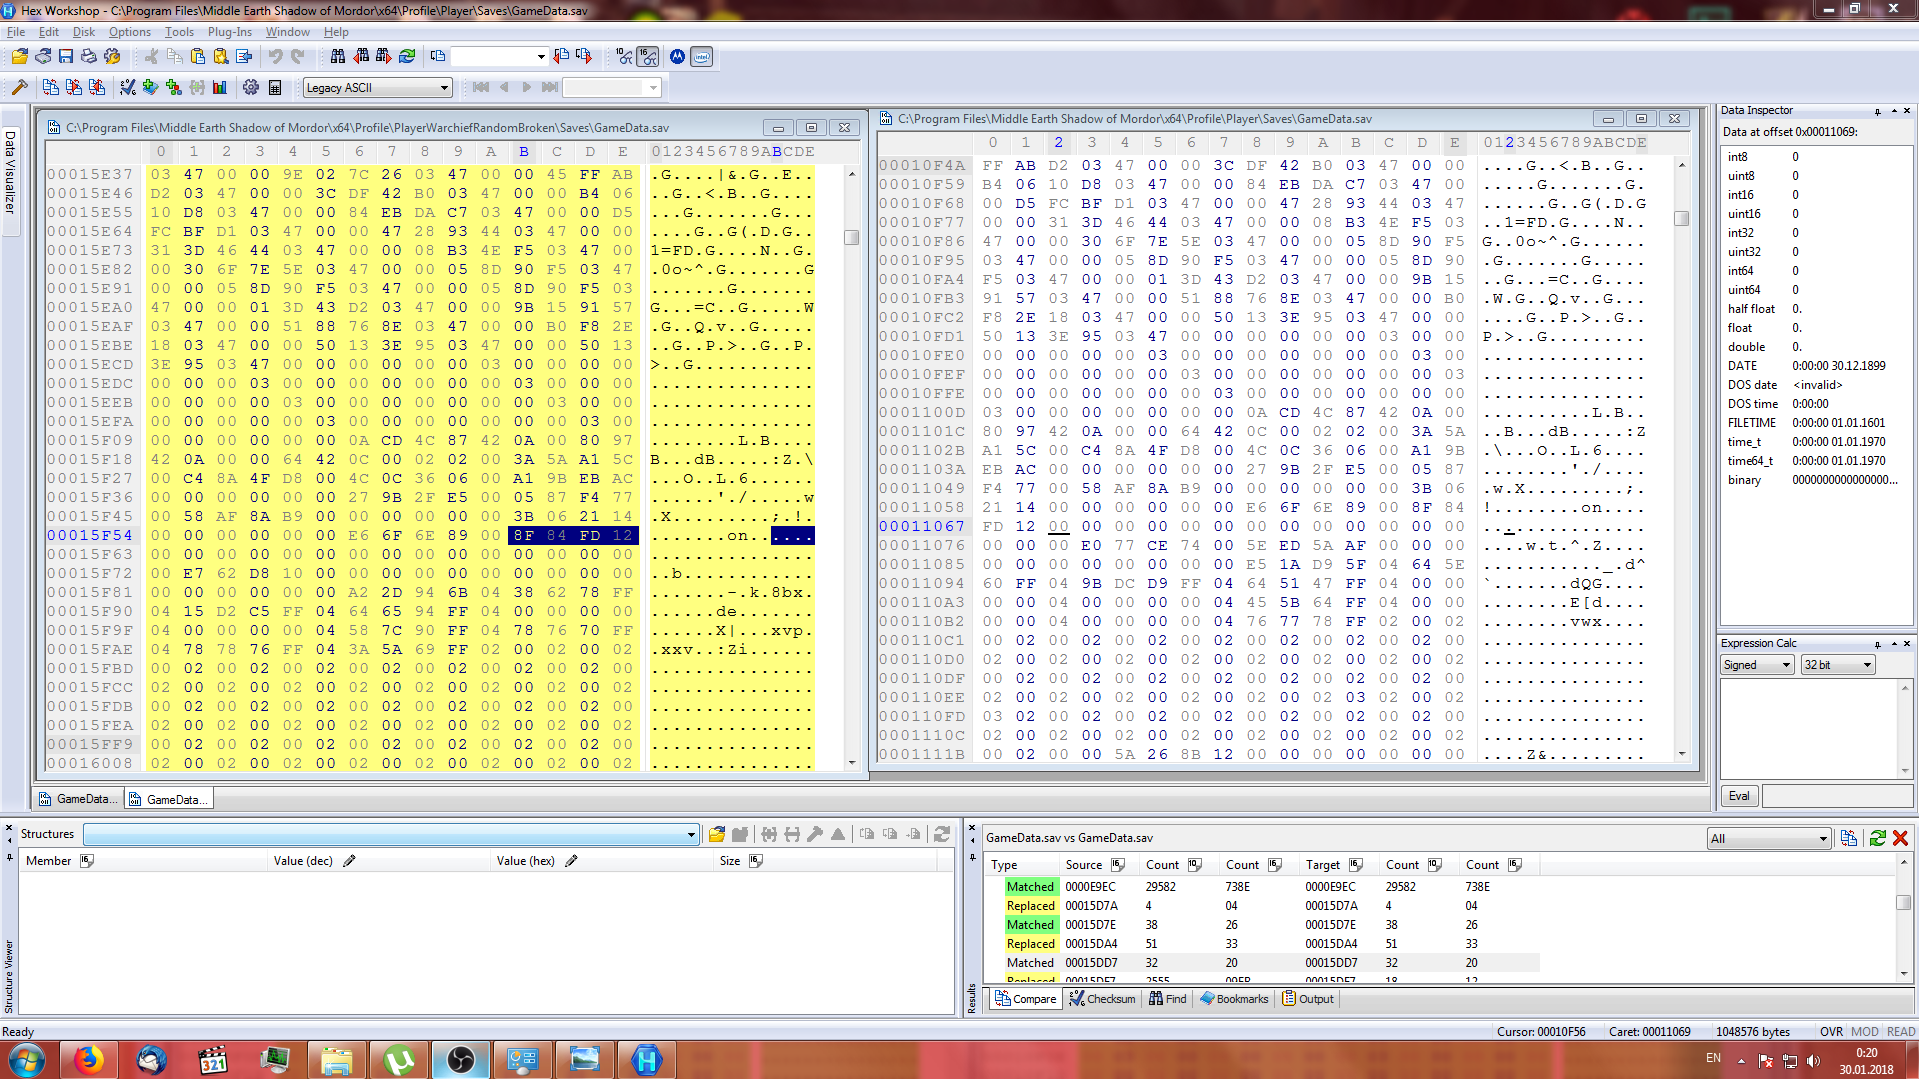Screen dimensions: 1919x1079
Task: Open the Tools menu
Action: [x=179, y=32]
